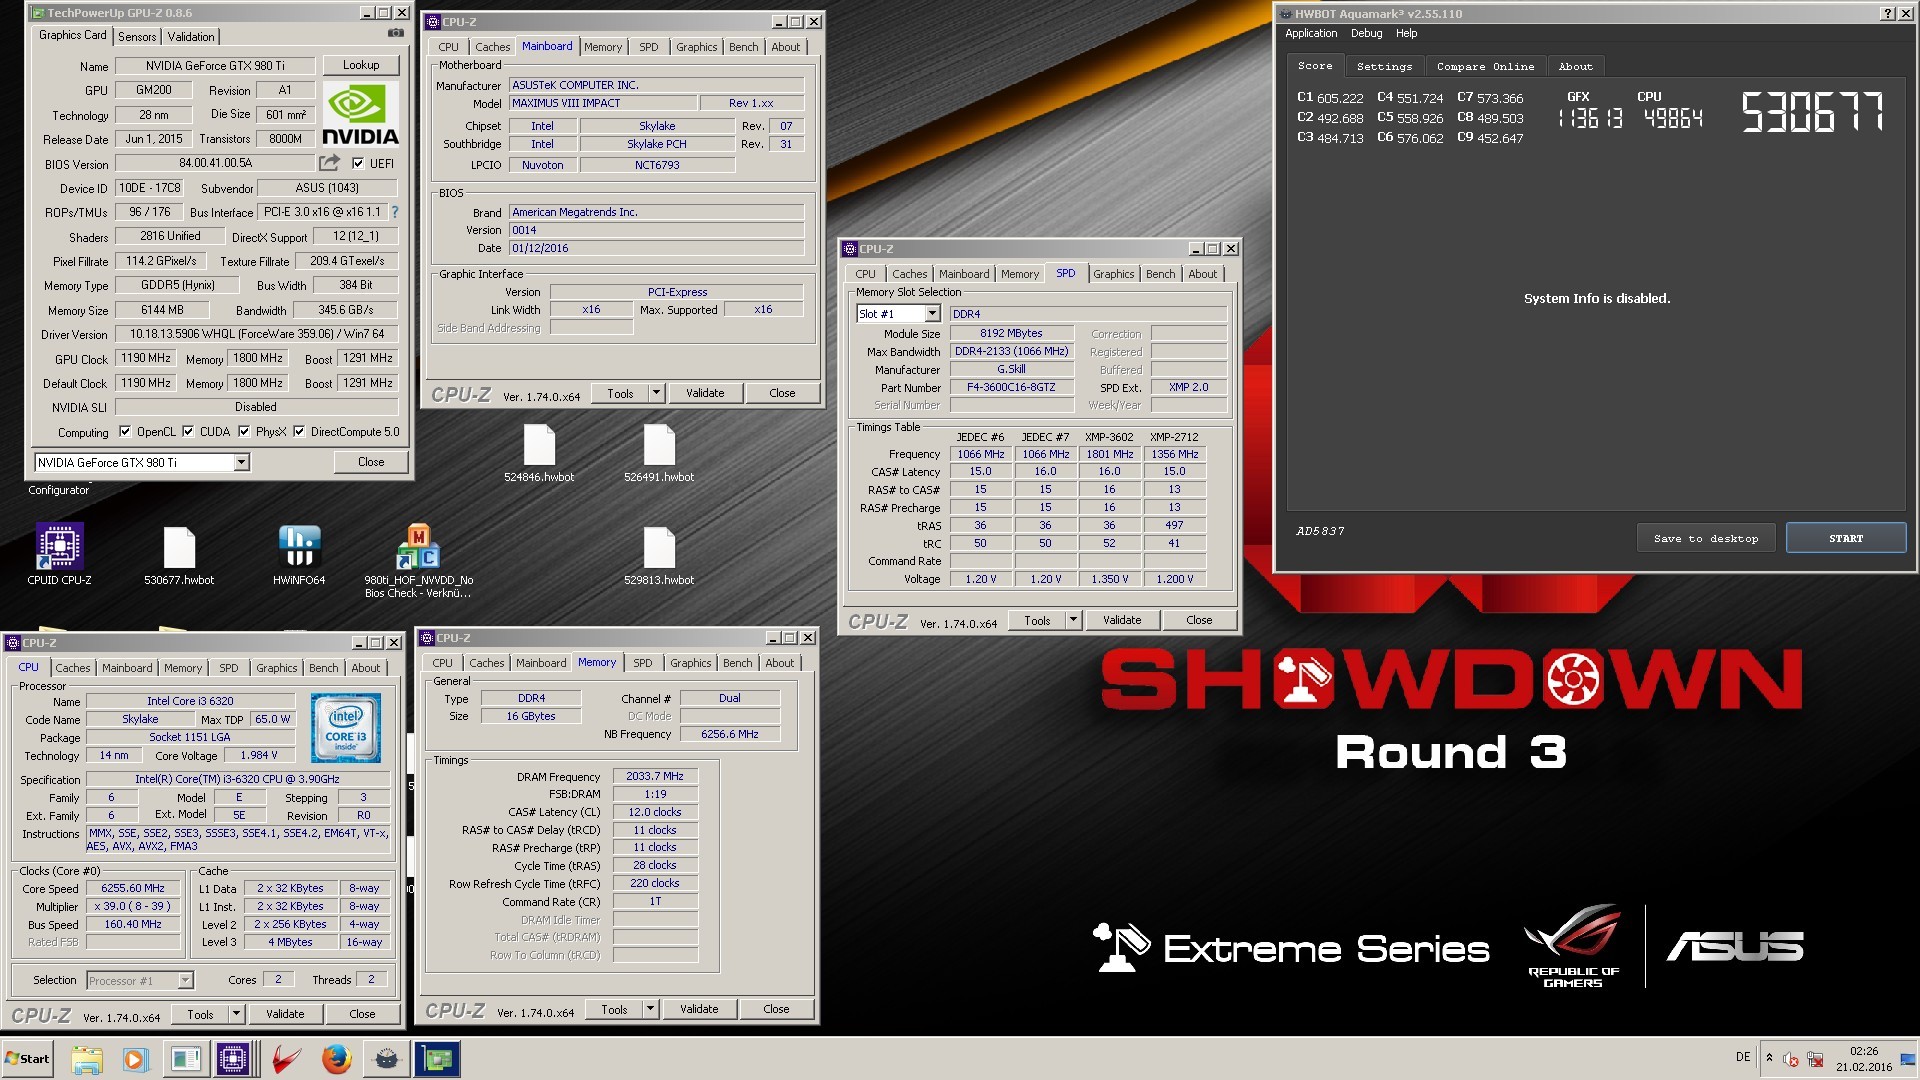Select the 530677.hwbot desktop file

click(179, 556)
